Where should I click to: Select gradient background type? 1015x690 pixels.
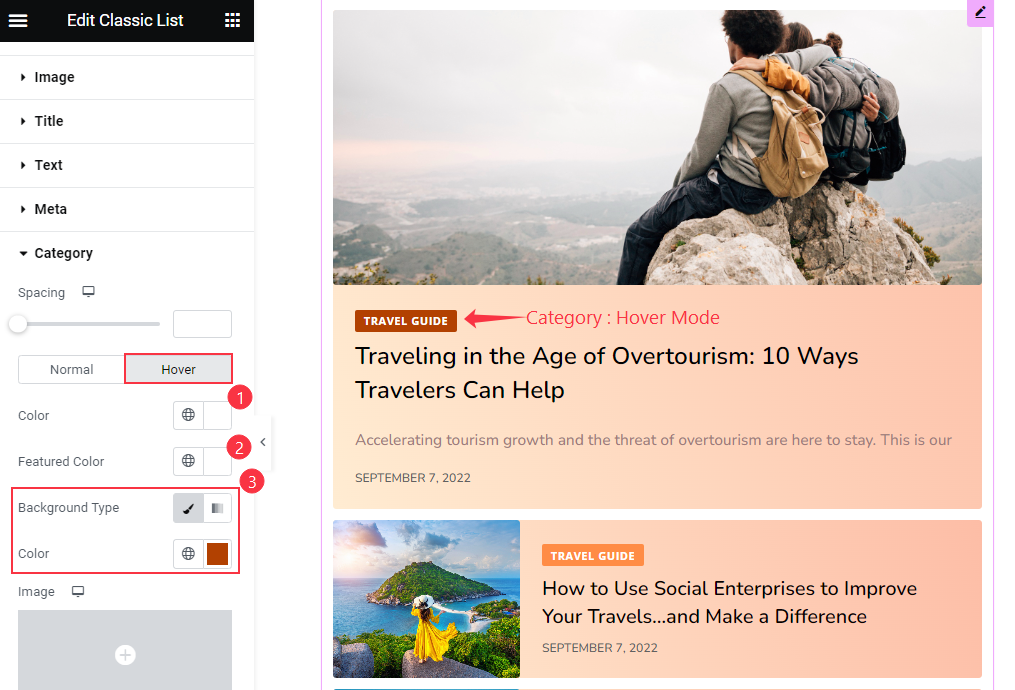tap(218, 508)
